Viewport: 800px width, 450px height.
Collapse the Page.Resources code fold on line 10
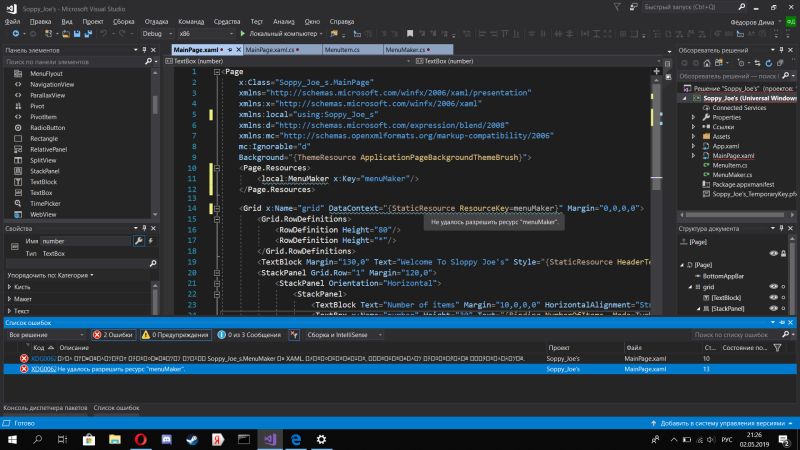[x=217, y=168]
